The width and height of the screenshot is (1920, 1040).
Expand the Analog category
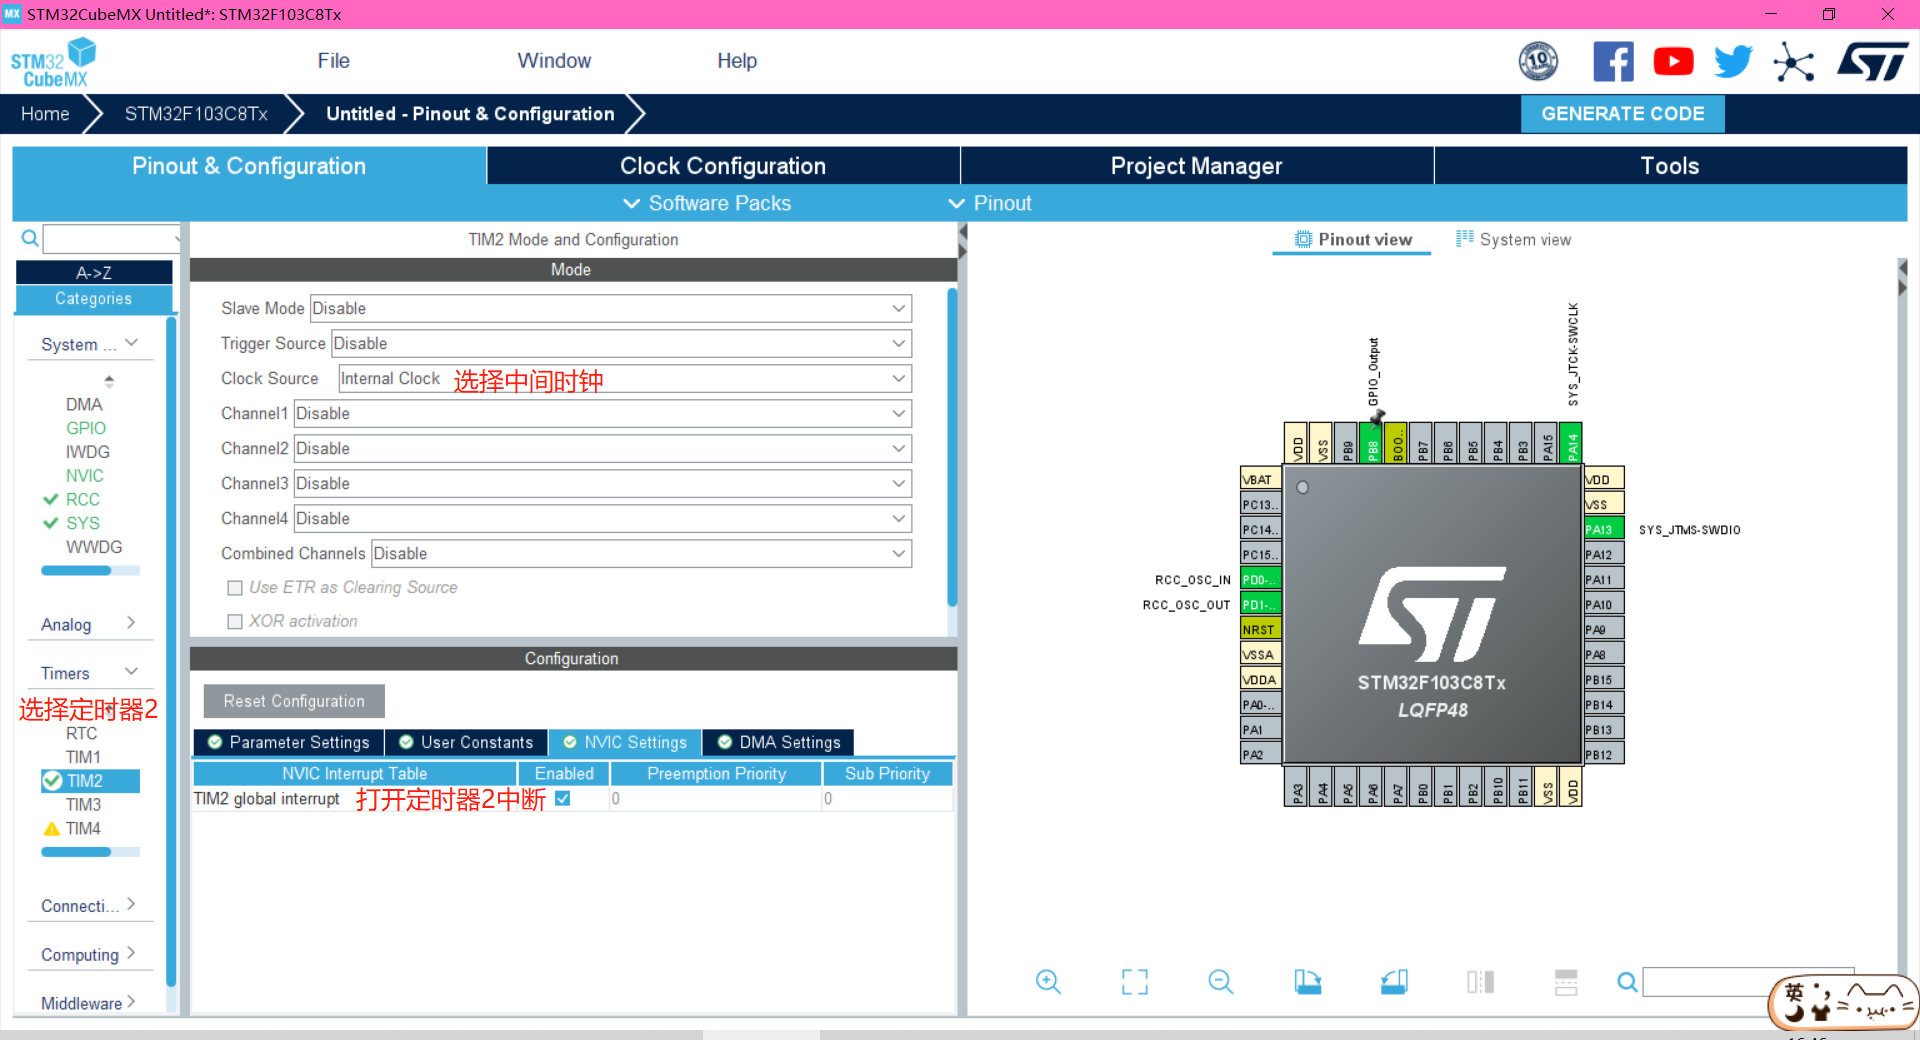(x=89, y=624)
